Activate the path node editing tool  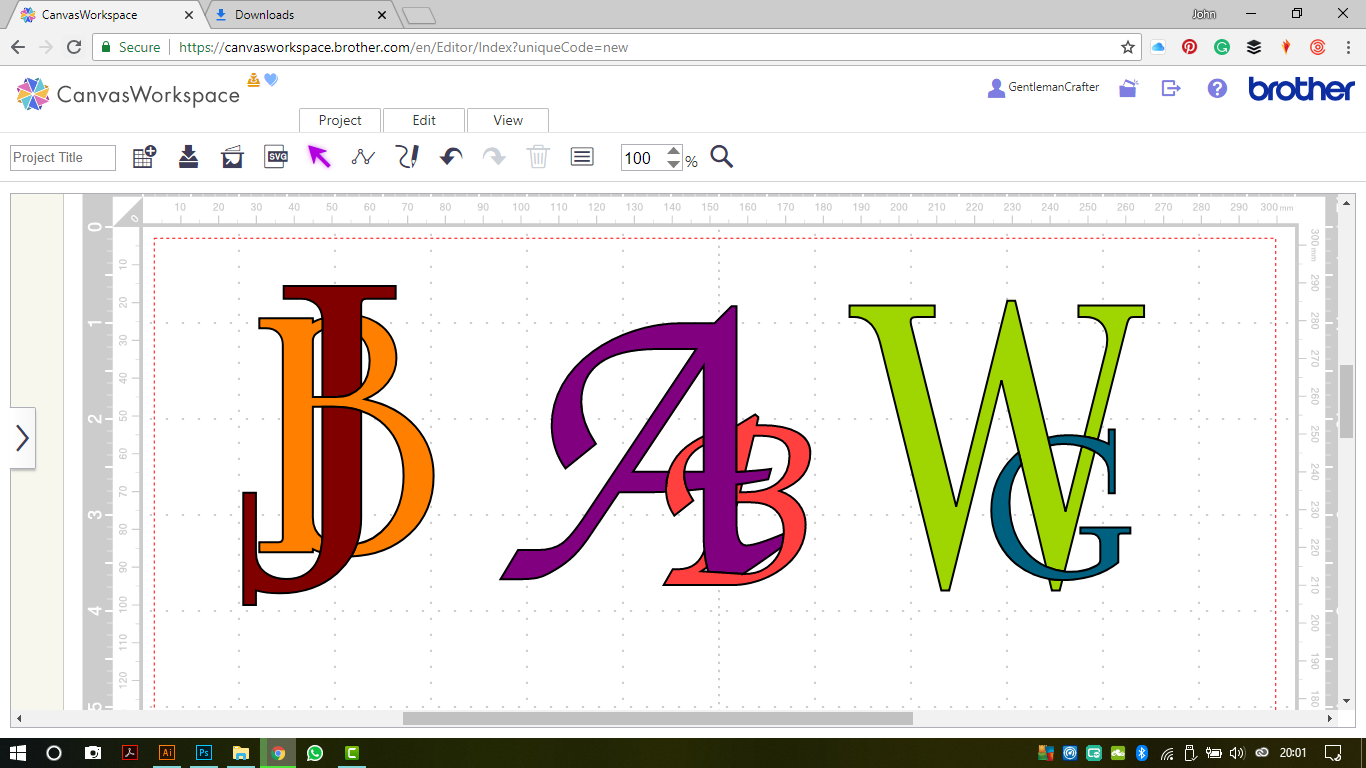[362, 157]
